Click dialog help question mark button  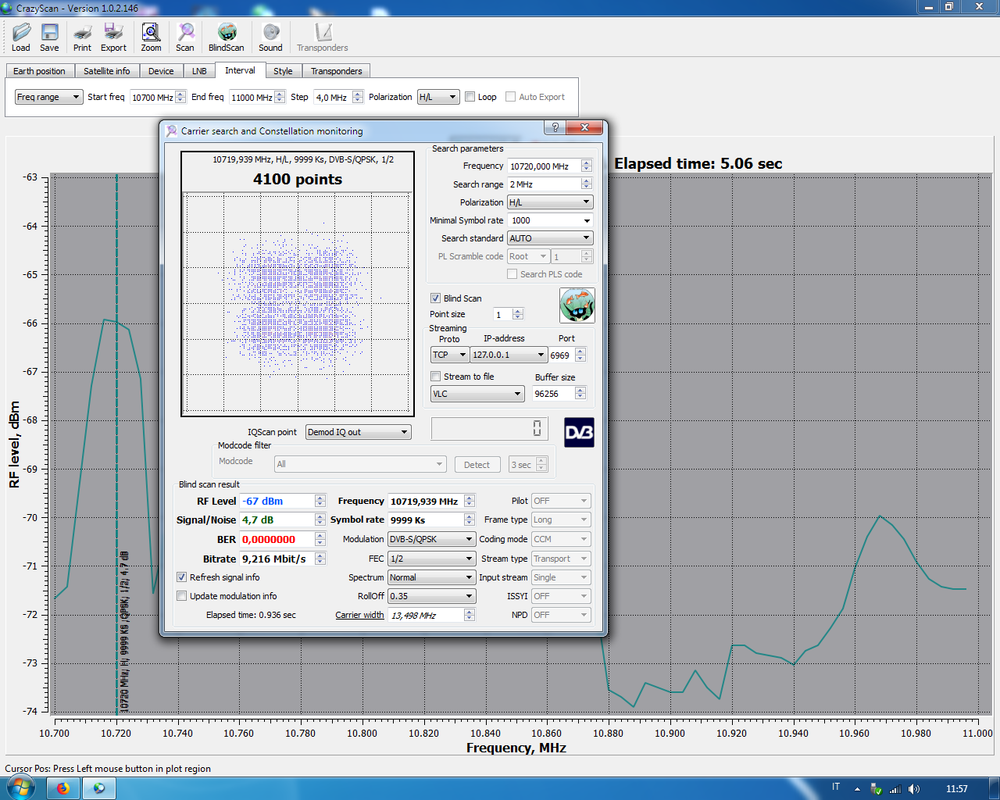[x=555, y=127]
